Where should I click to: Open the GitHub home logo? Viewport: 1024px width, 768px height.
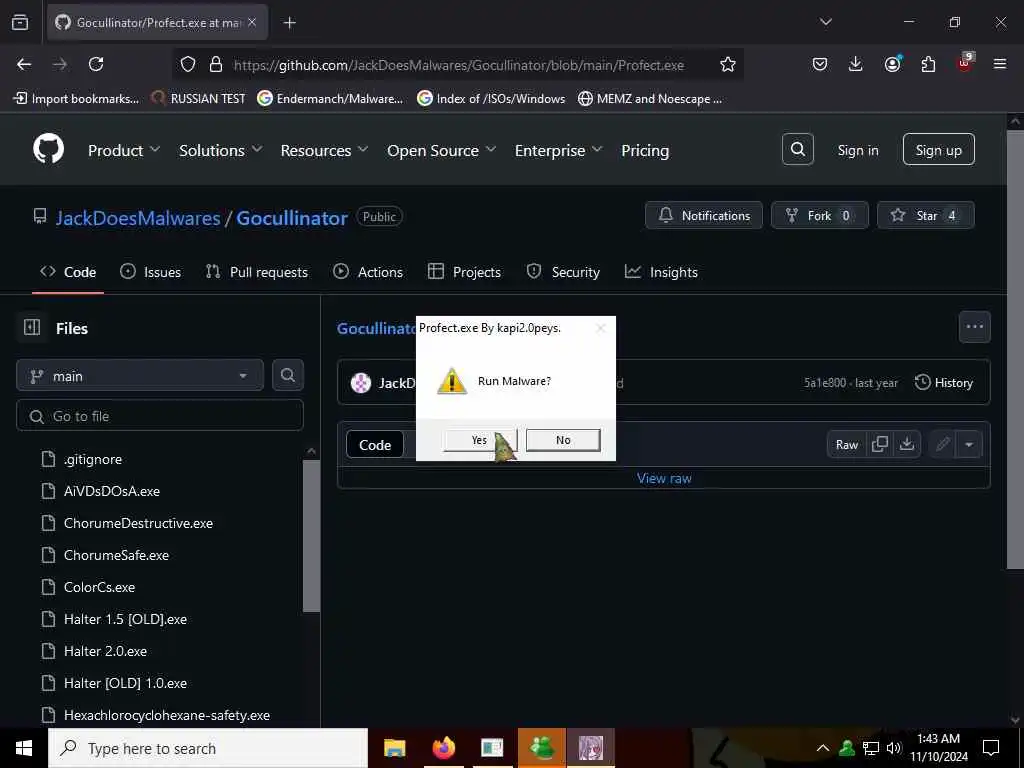click(x=49, y=150)
